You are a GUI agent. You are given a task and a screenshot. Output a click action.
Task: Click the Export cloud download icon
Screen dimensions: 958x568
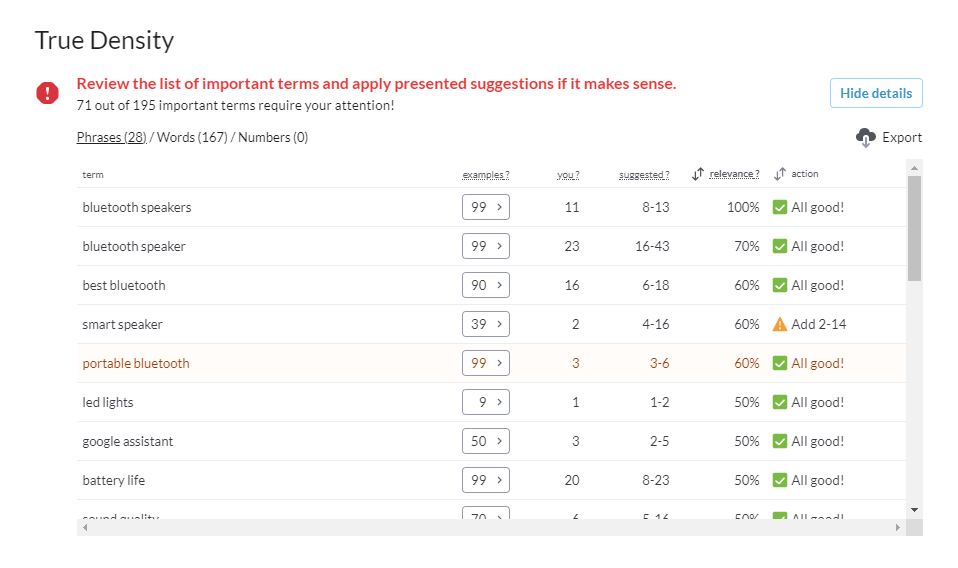coord(866,137)
